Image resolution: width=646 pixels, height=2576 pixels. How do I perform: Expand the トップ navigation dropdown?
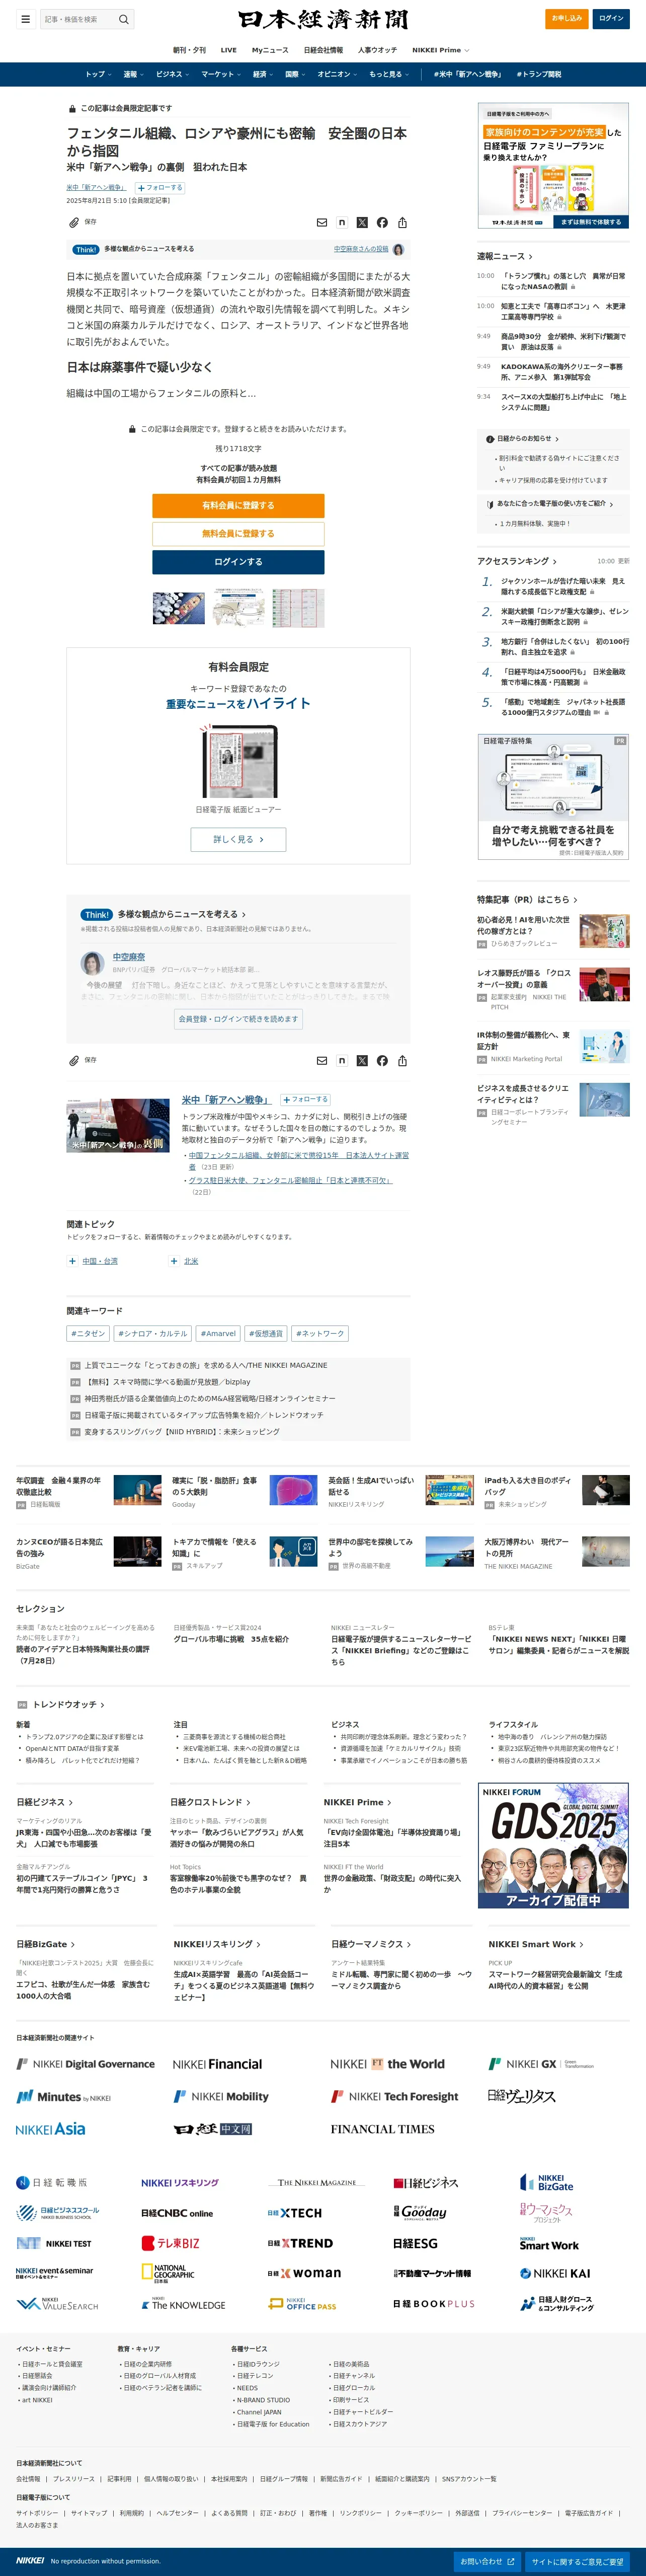[x=99, y=74]
